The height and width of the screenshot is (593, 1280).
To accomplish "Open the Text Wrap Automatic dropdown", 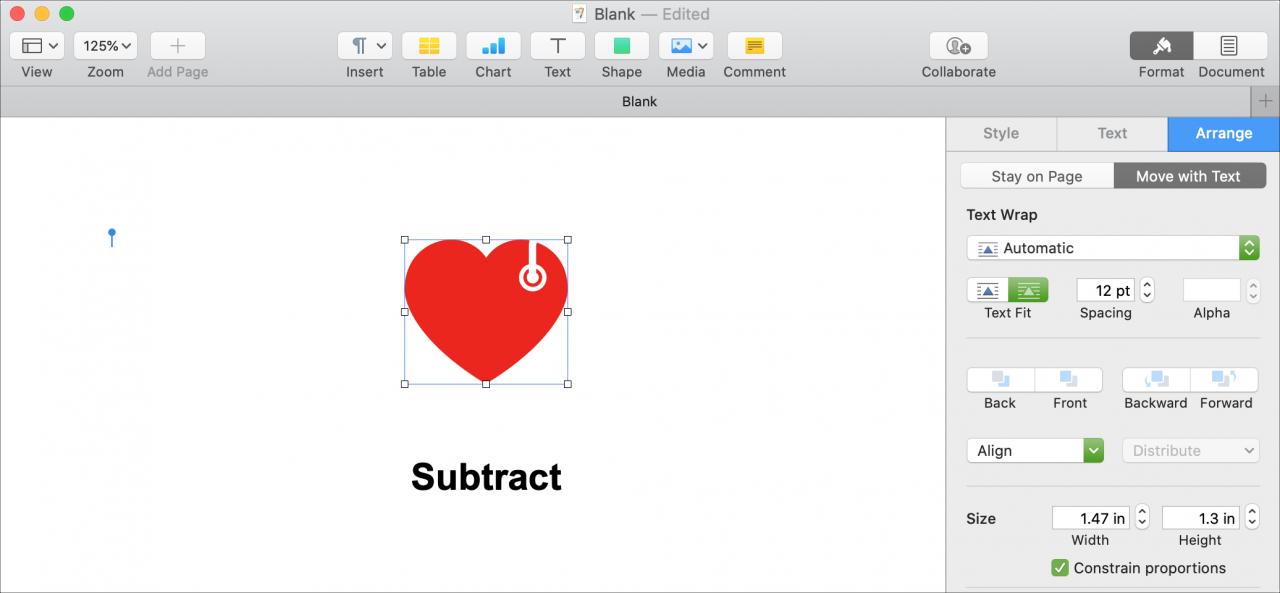I will (1113, 248).
